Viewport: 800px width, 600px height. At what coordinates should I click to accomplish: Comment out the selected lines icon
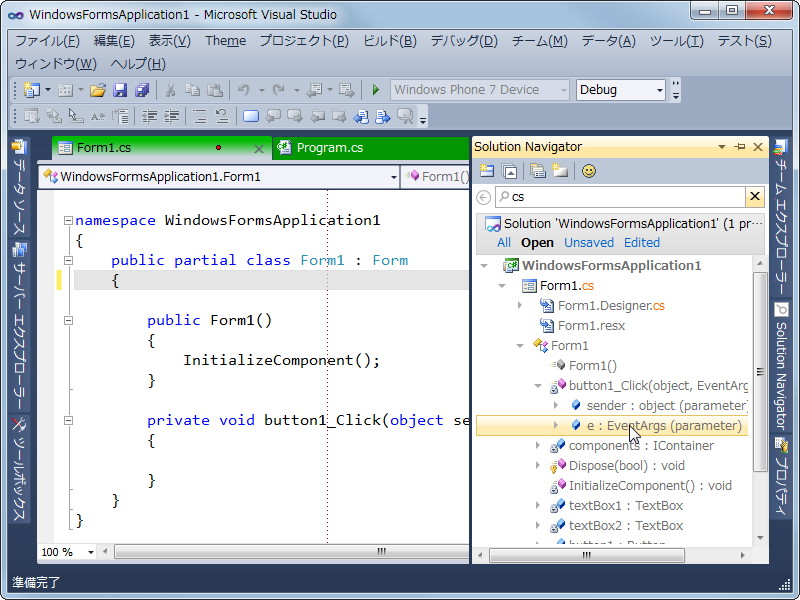[199, 117]
